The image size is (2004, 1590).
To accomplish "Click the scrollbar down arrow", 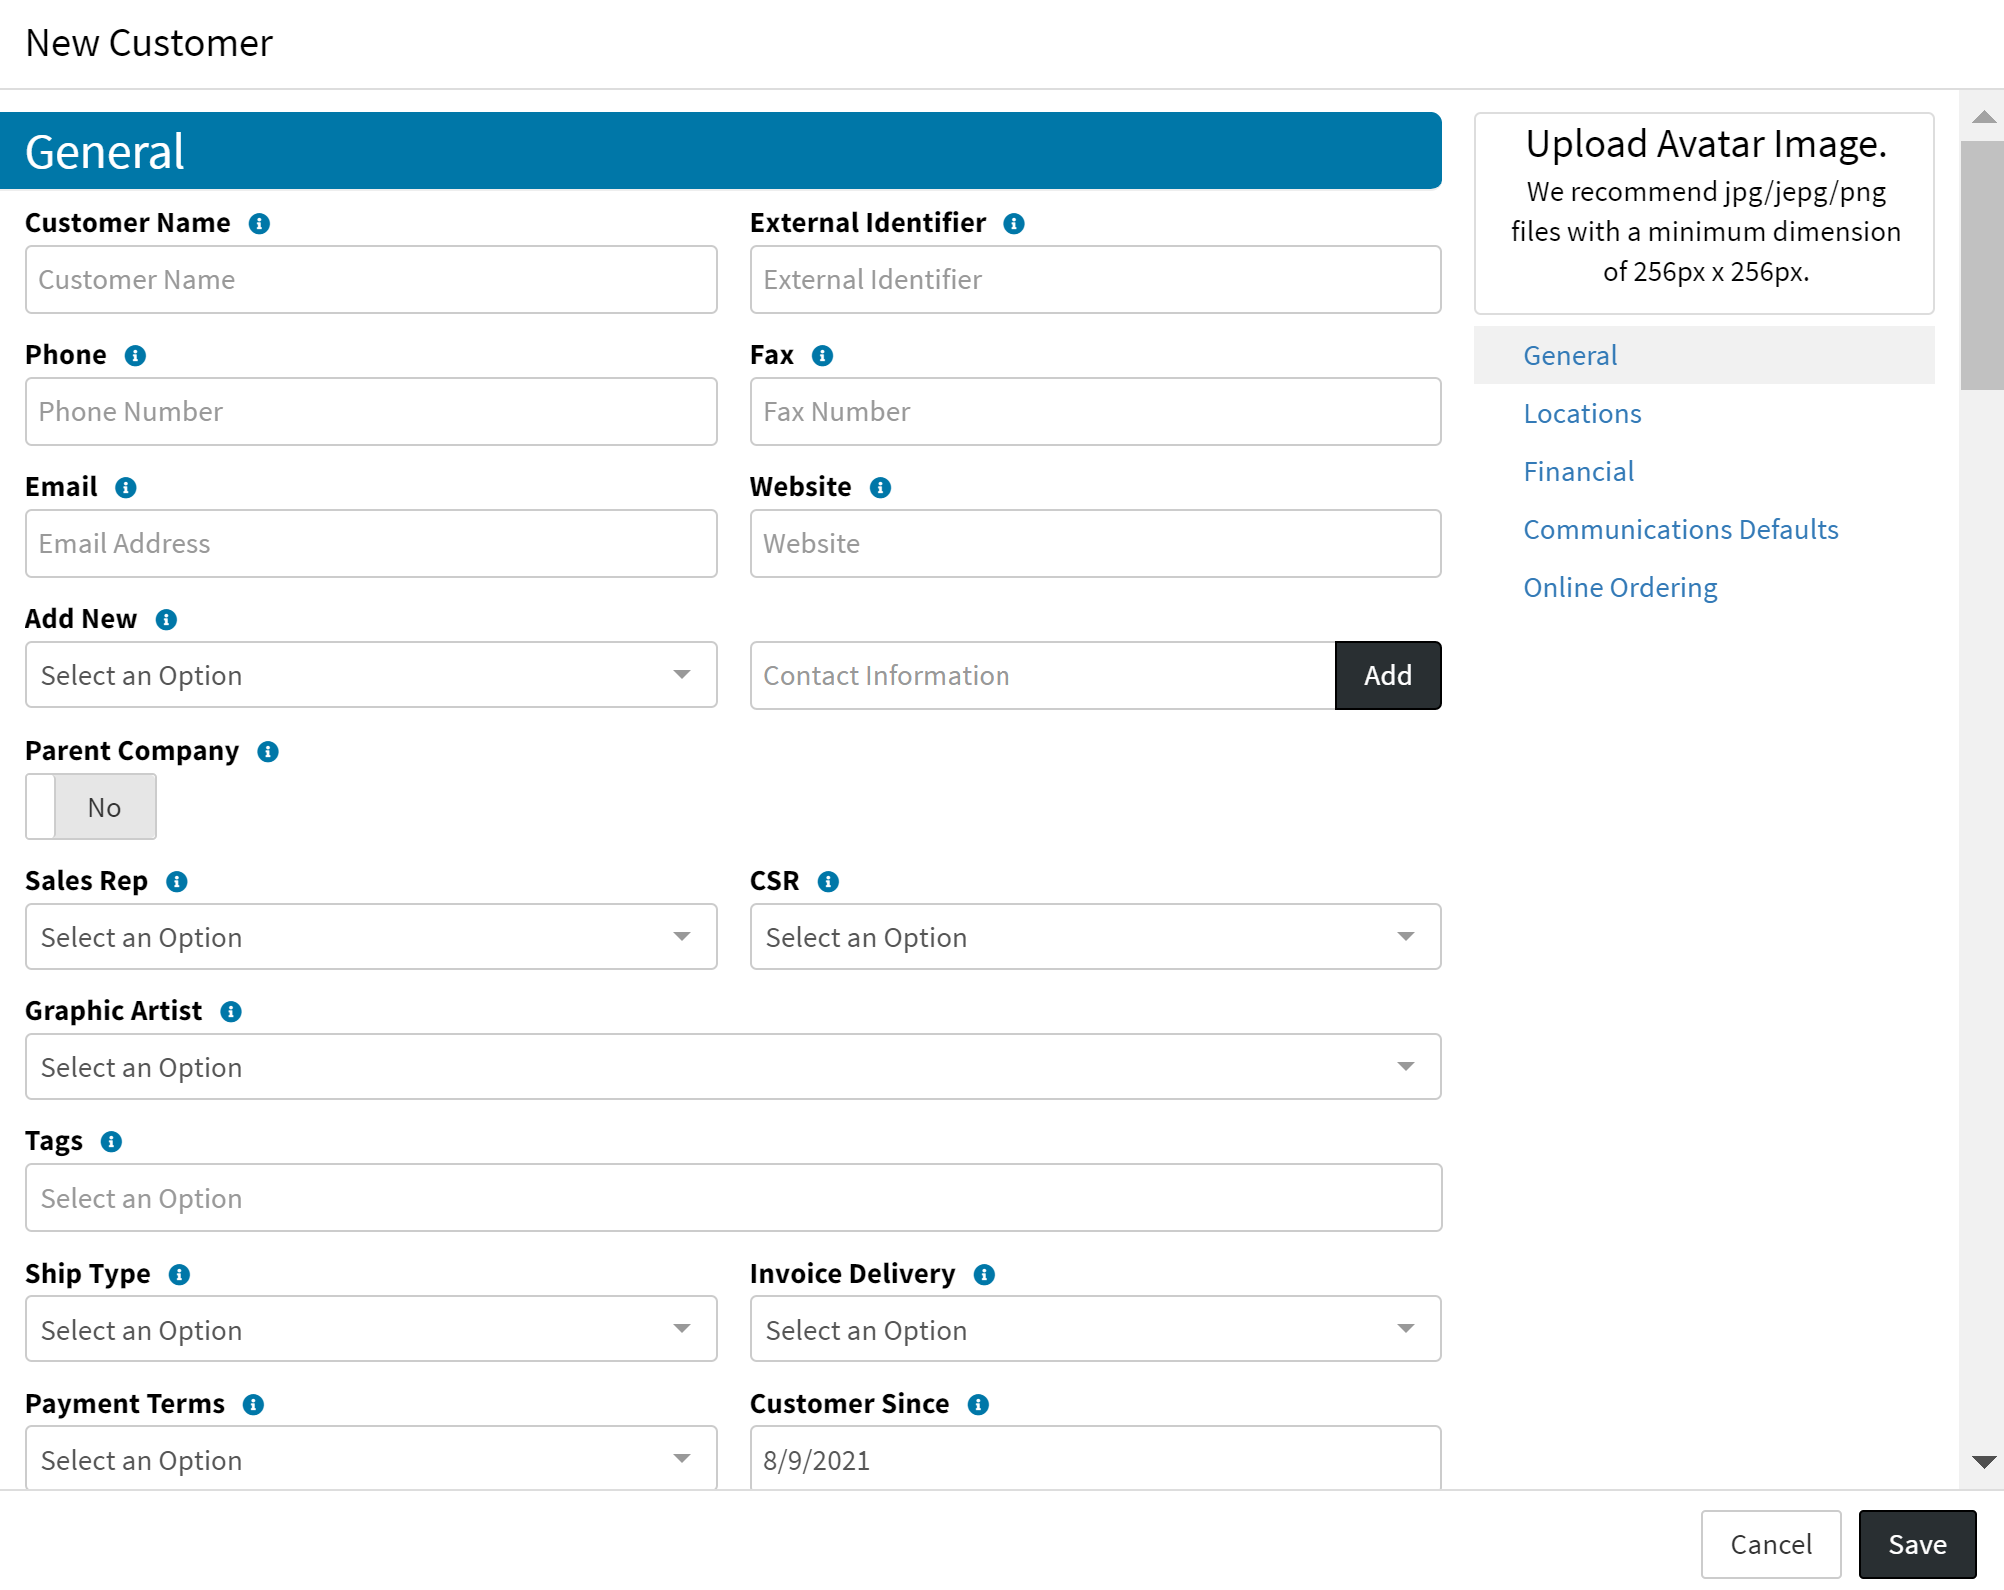I will (1984, 1462).
